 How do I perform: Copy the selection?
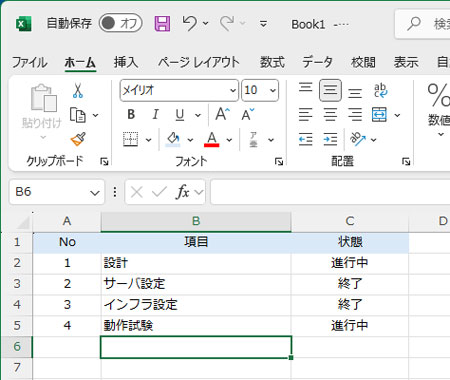click(78, 115)
